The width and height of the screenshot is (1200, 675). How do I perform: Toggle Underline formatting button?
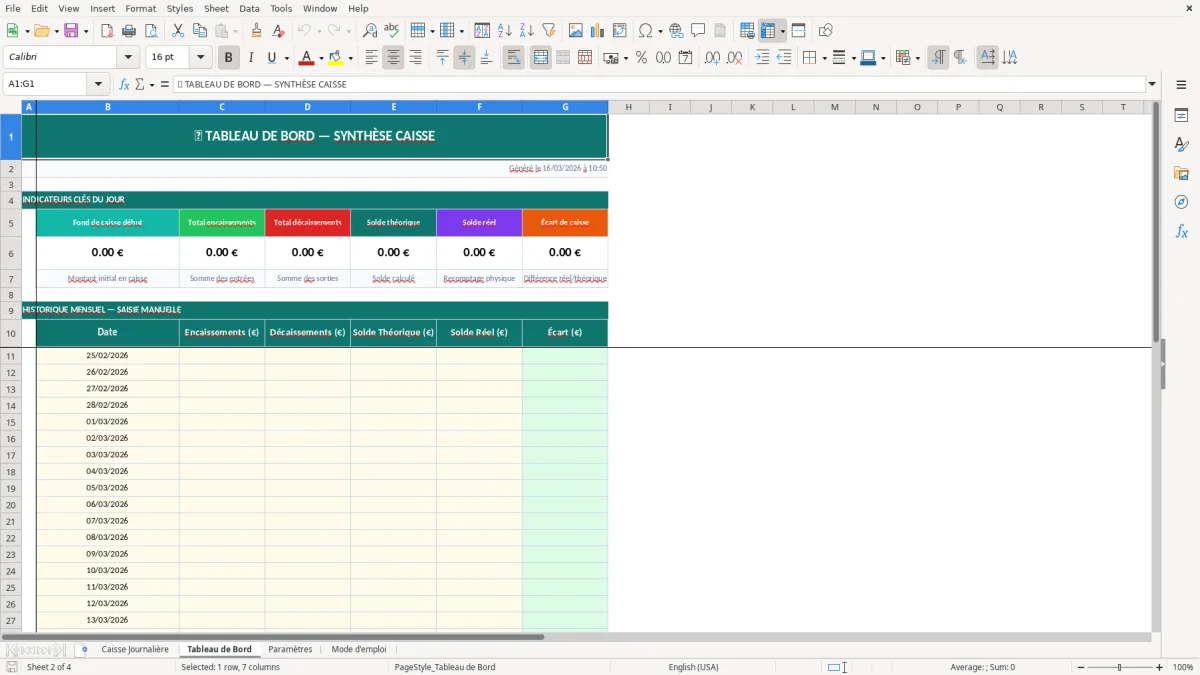tap(271, 58)
